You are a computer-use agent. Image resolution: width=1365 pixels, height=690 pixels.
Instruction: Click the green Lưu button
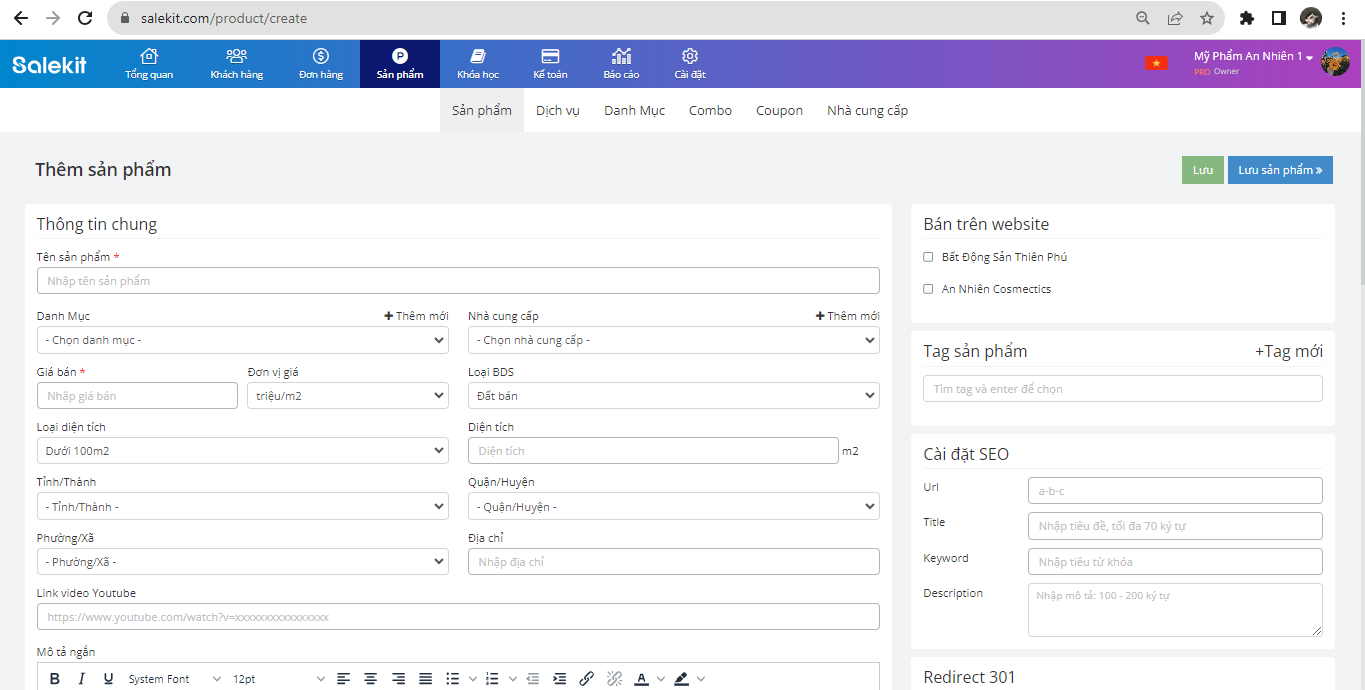coord(1202,170)
